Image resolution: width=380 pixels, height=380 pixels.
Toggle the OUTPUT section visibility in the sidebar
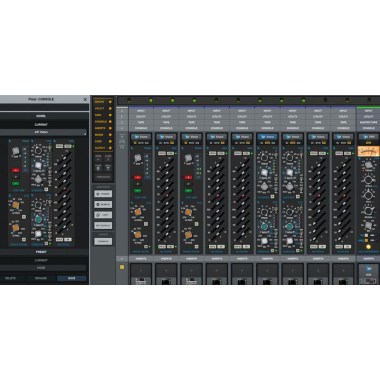[103, 148]
